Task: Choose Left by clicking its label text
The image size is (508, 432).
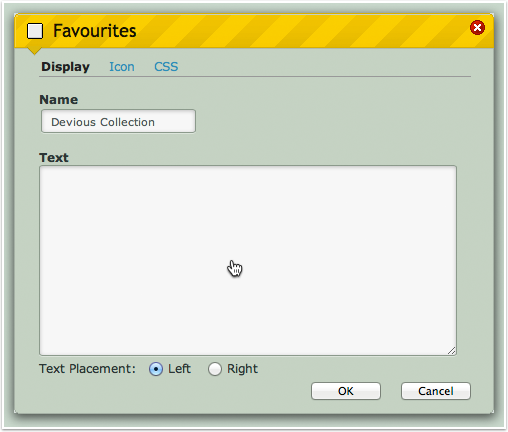Action: [179, 369]
